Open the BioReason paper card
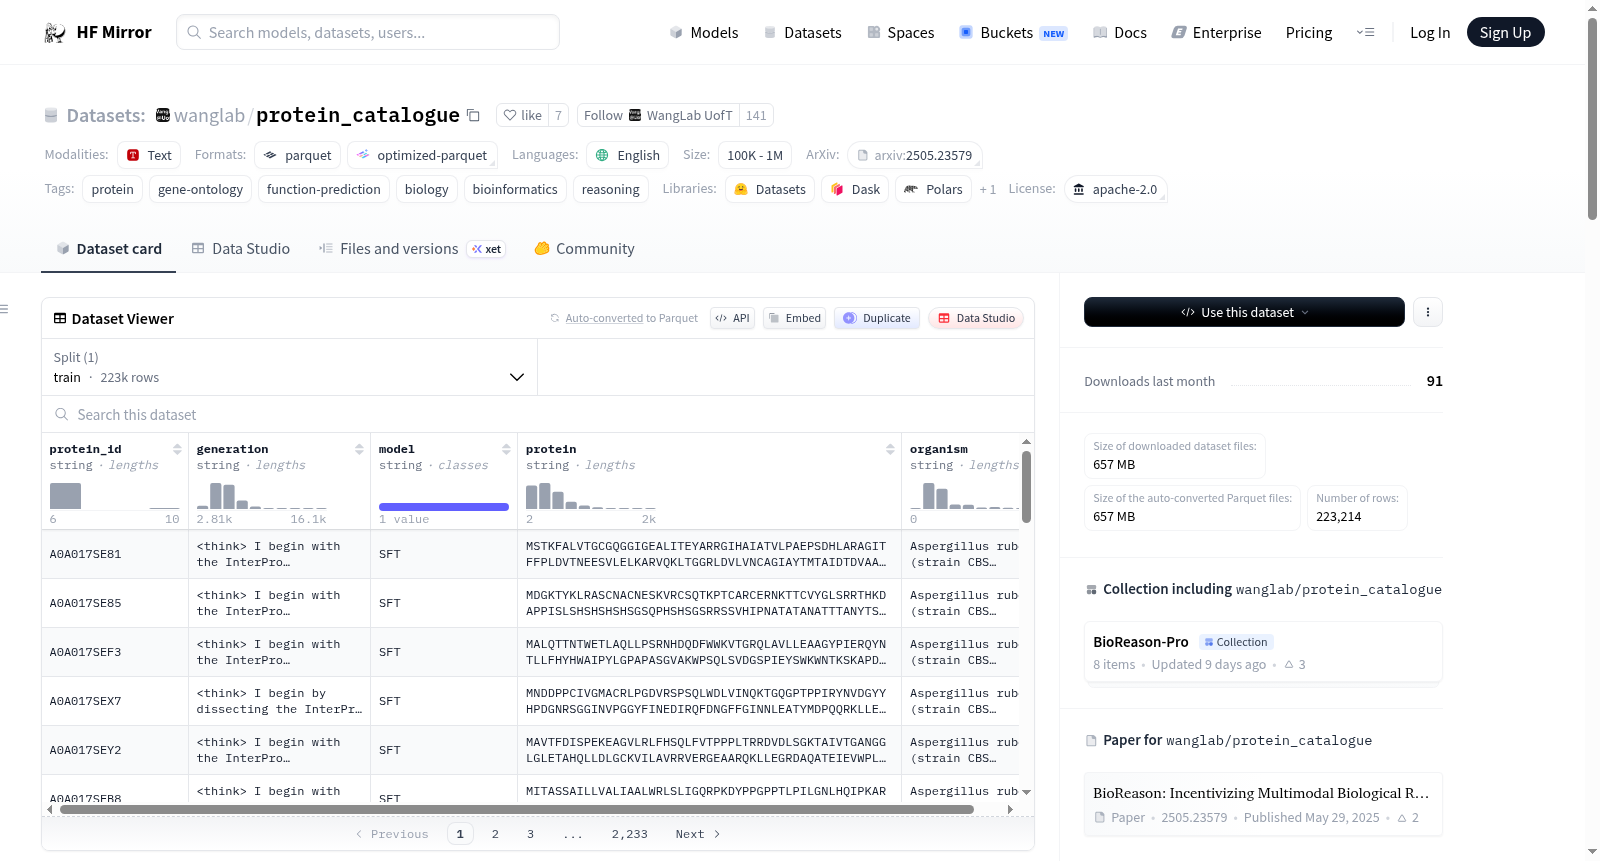 pyautogui.click(x=1263, y=804)
